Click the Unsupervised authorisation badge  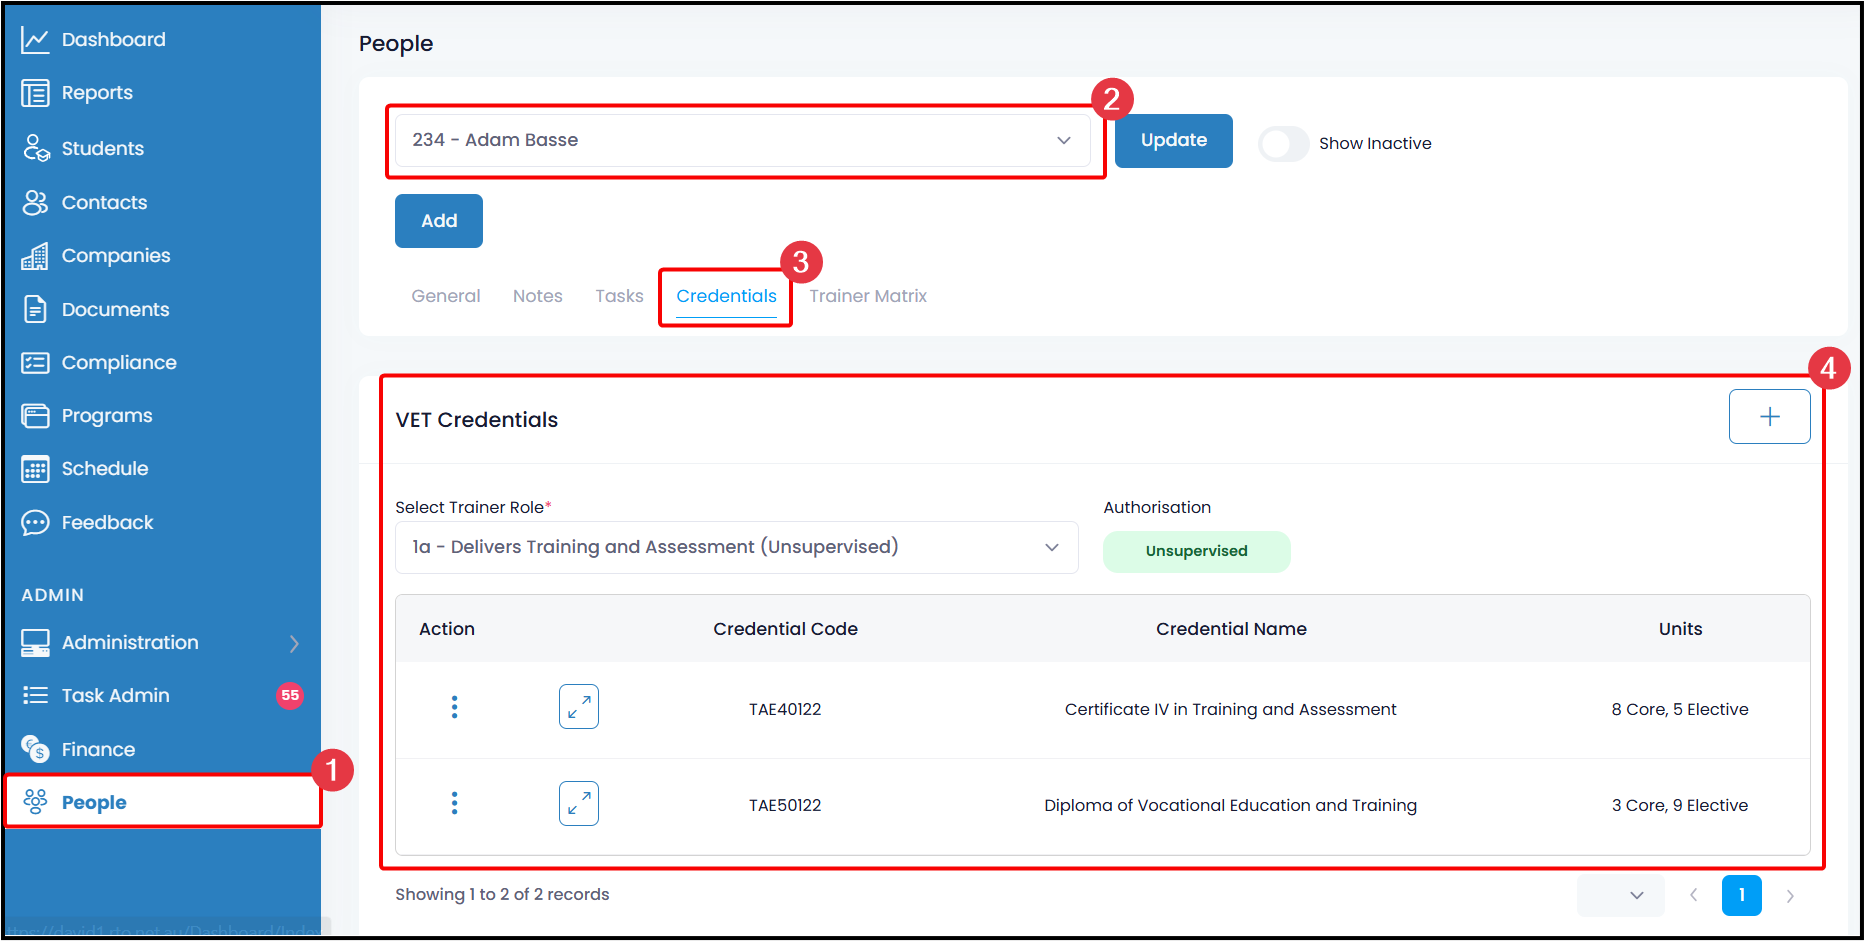point(1197,552)
